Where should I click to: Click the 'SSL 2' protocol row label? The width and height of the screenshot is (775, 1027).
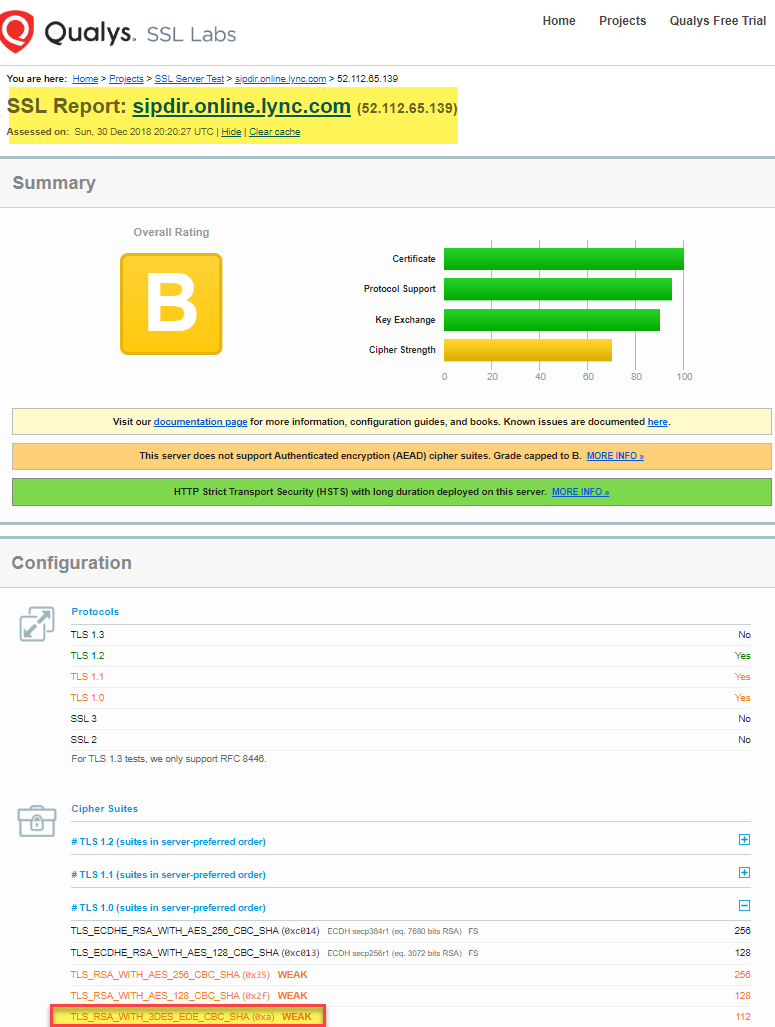point(84,739)
